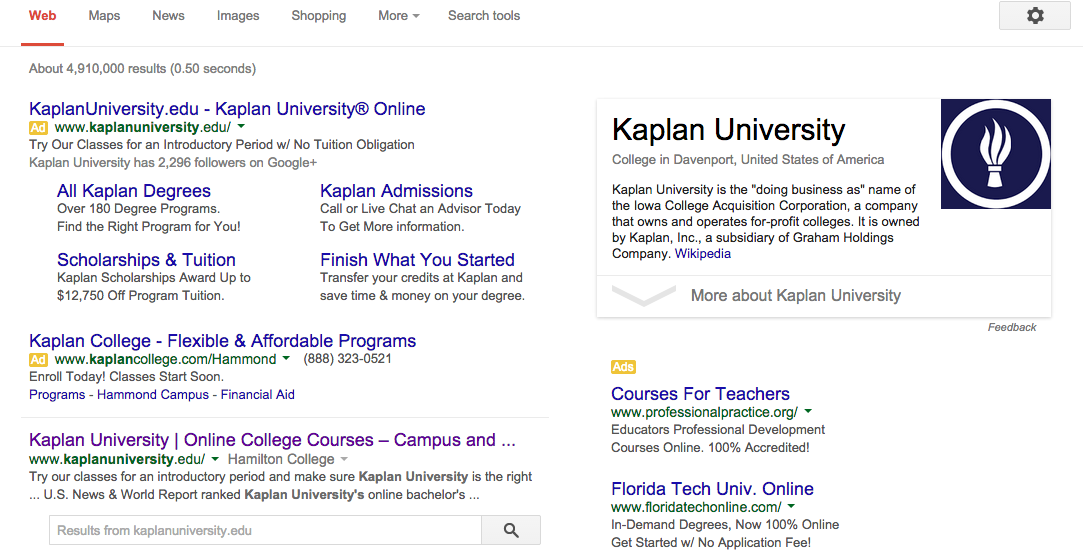
Task: Open Hamilton College dropdown arrow
Action: [x=344, y=459]
